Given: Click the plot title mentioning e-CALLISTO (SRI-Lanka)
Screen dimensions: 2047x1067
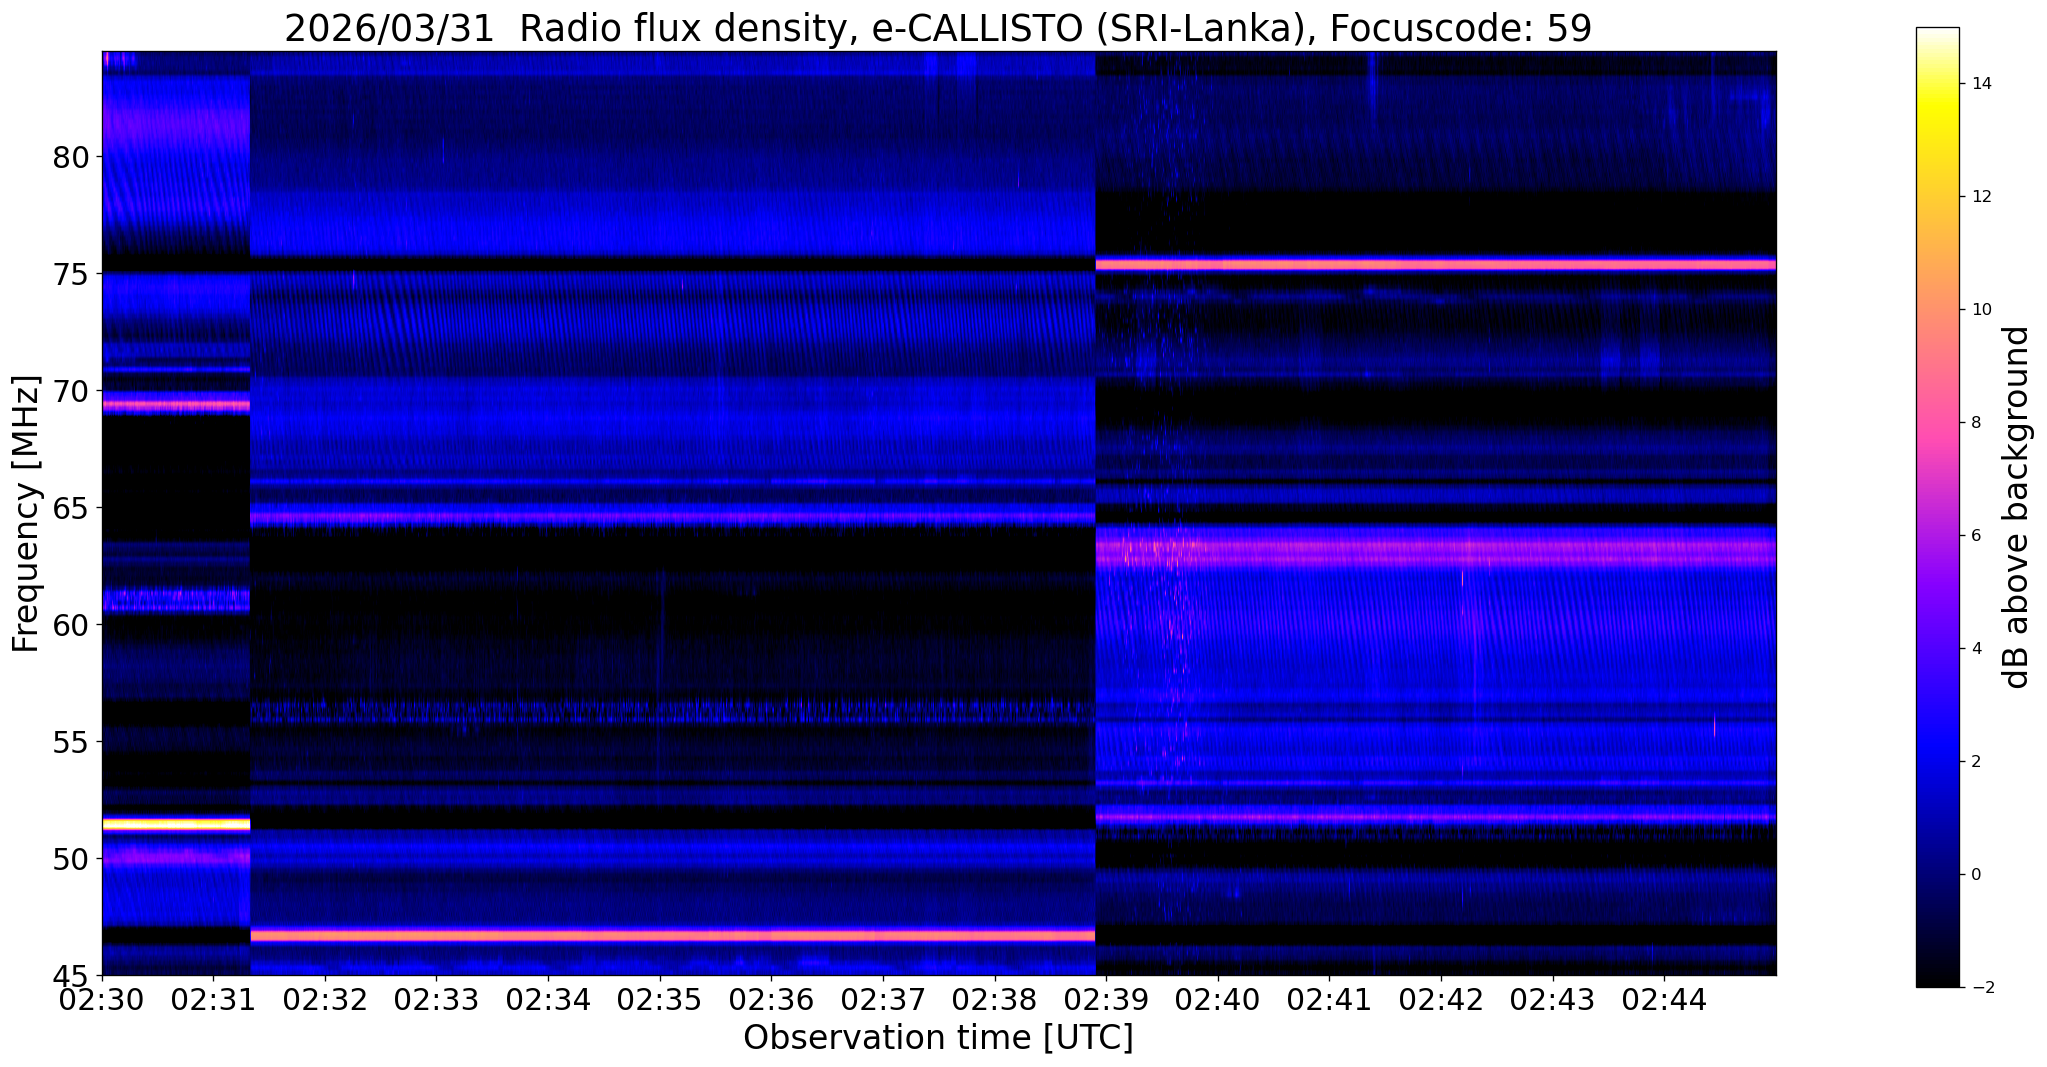Looking at the screenshot, I should [x=938, y=28].
